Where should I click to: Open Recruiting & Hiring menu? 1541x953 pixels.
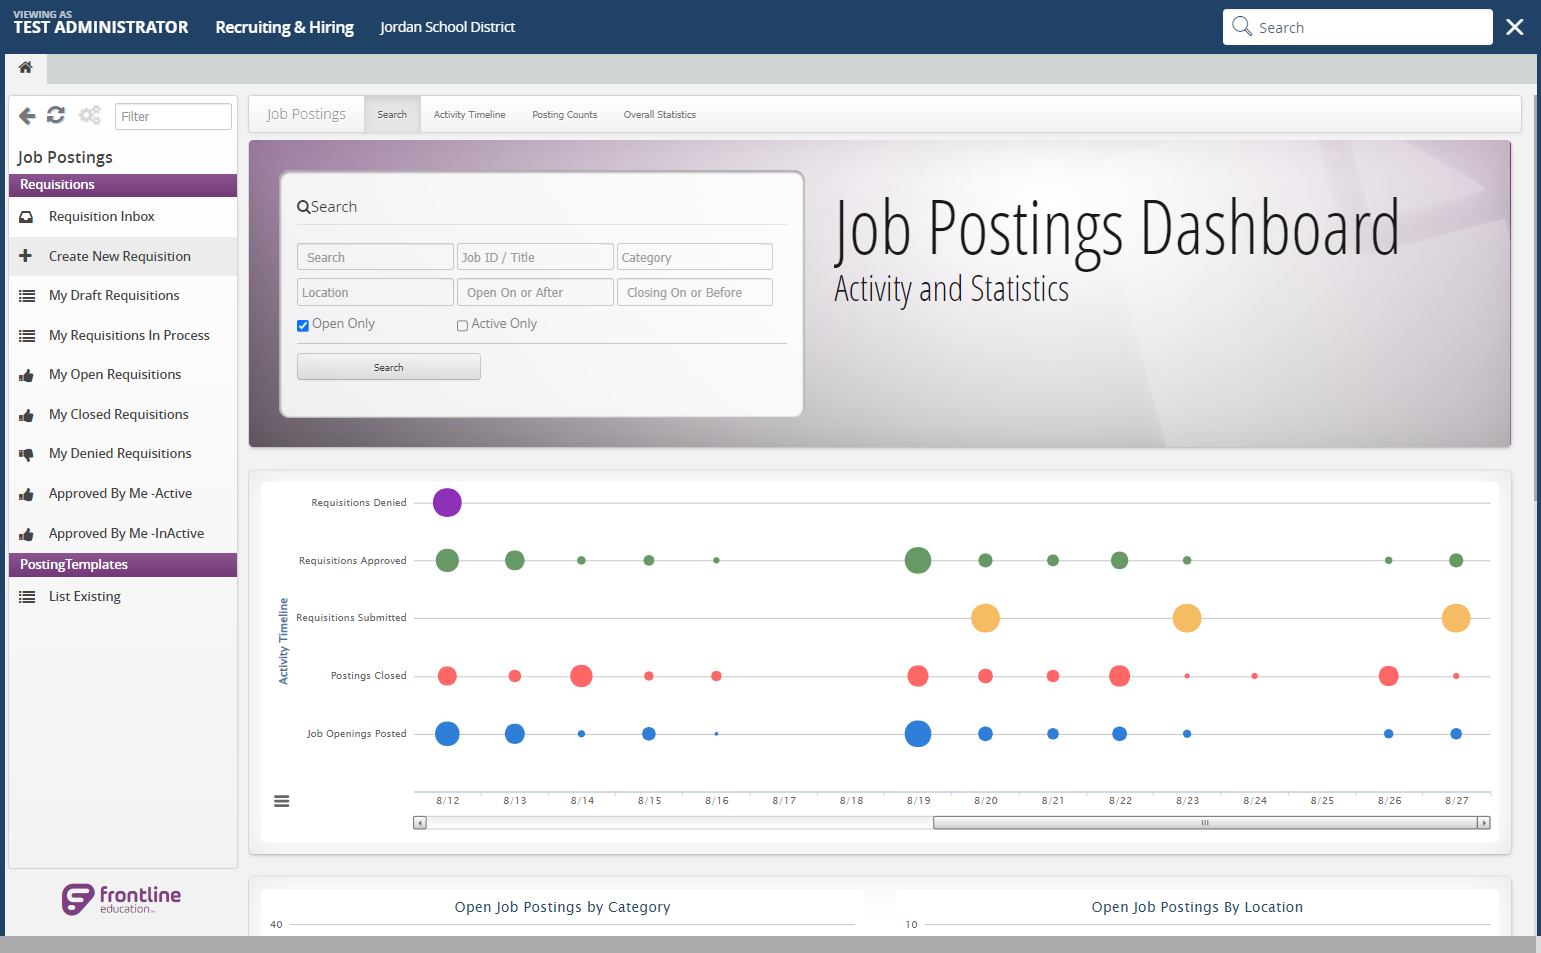tap(285, 27)
